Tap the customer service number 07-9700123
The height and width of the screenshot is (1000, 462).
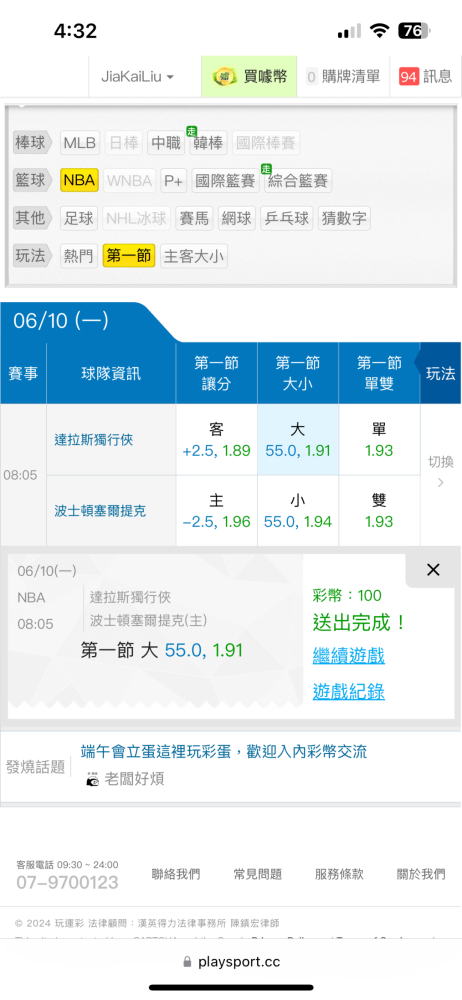[67, 883]
